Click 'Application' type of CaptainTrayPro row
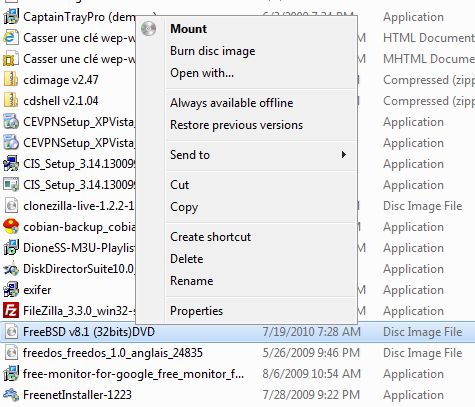Screen dimensions: 475x407 click(x=414, y=17)
